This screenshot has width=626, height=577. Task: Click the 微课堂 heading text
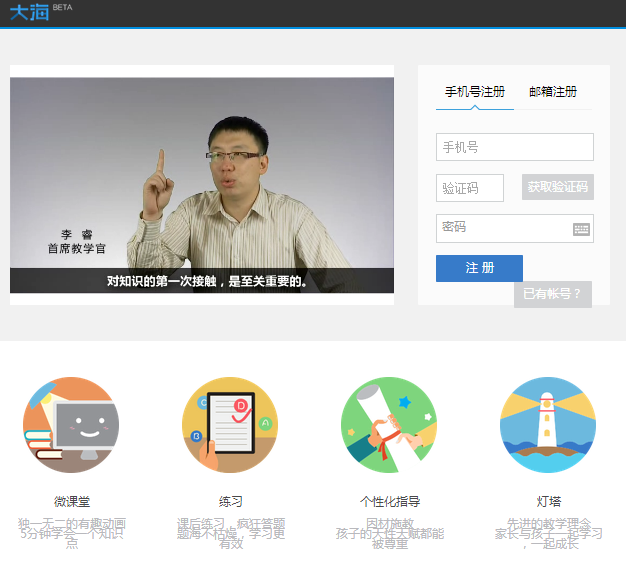coord(72,501)
